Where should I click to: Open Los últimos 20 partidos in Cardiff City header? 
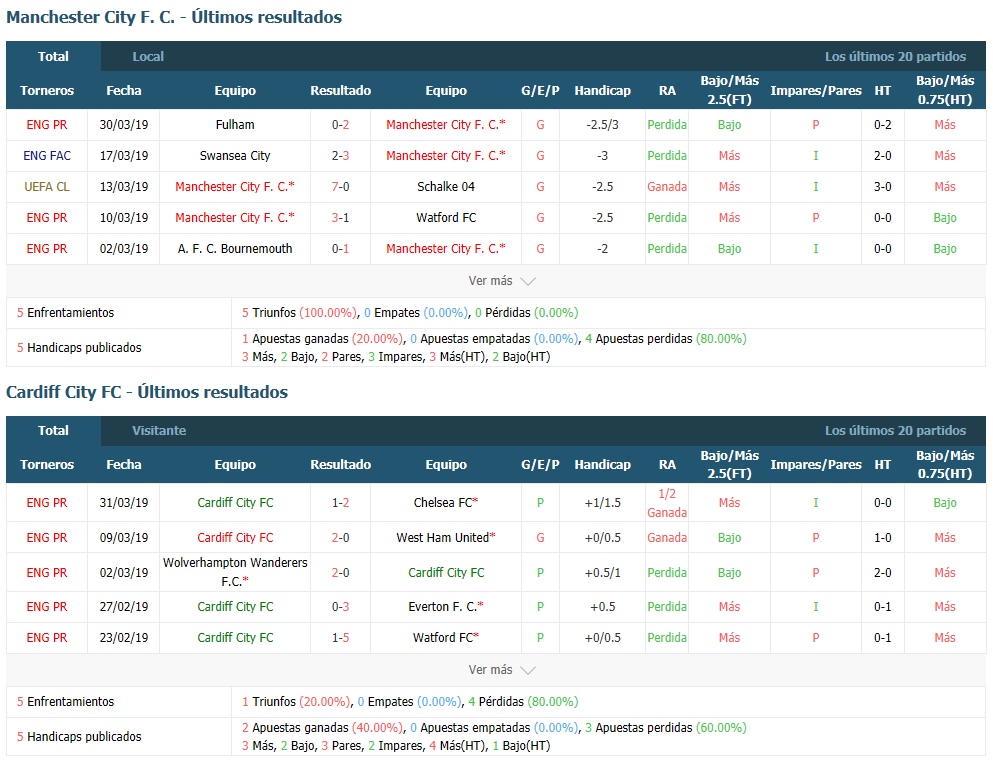[x=895, y=431]
